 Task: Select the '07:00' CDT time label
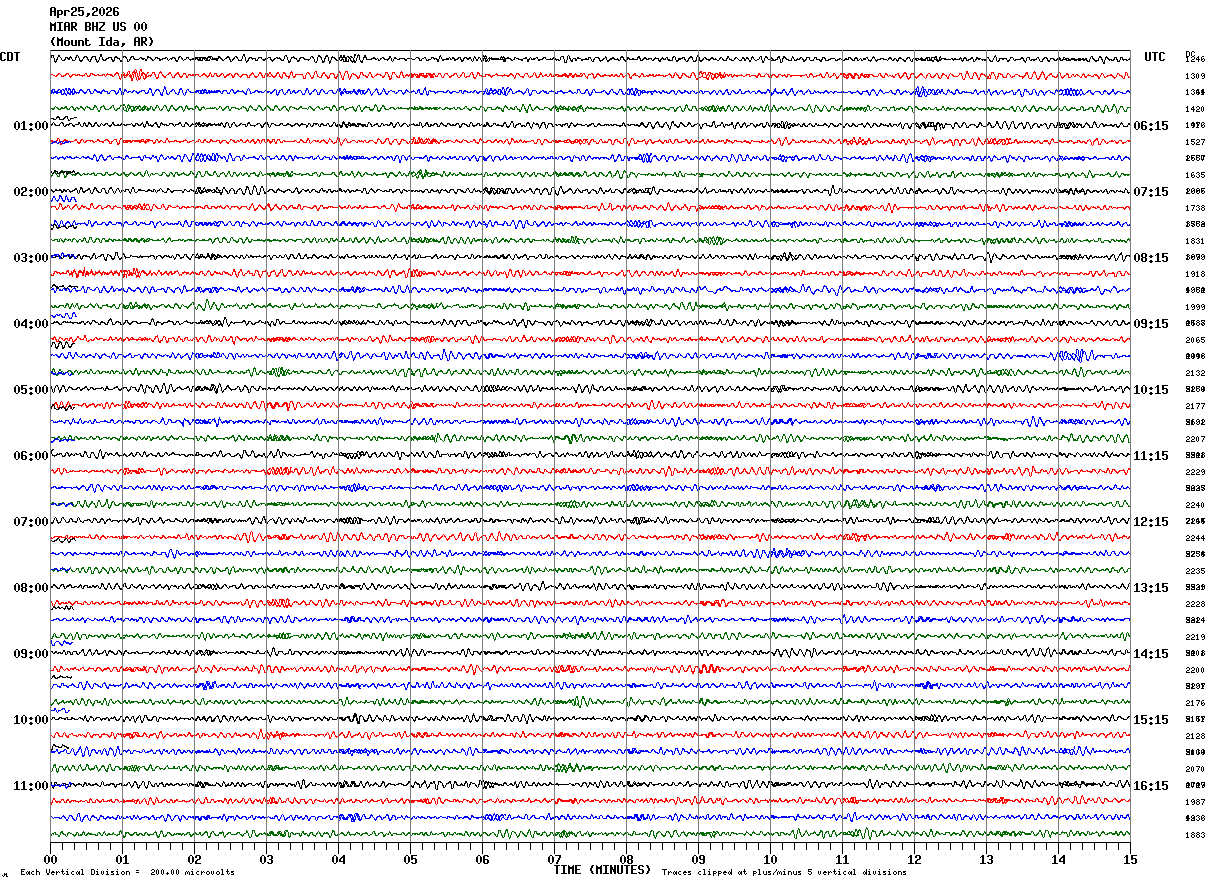30,522
